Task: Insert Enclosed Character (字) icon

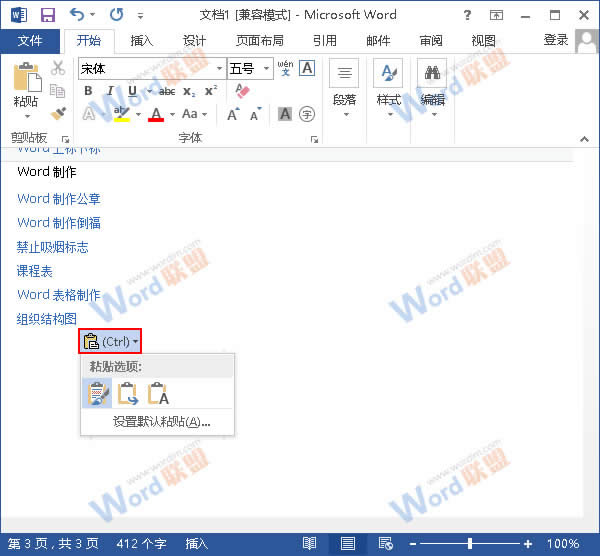Action: (307, 114)
